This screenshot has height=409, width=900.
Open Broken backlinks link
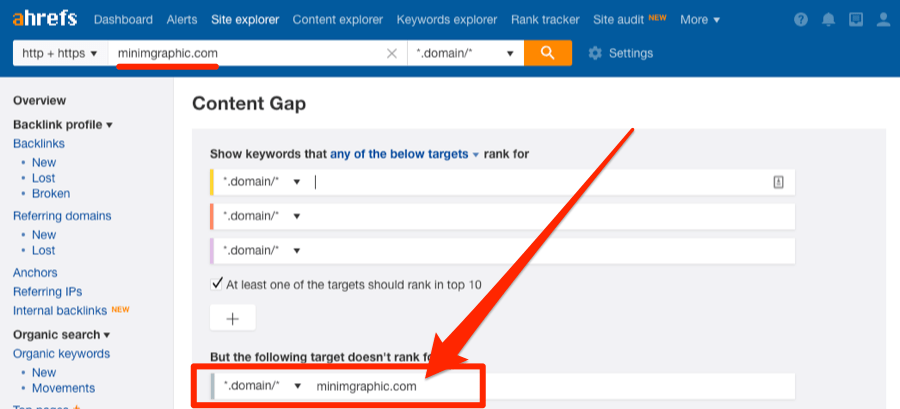[x=51, y=193]
